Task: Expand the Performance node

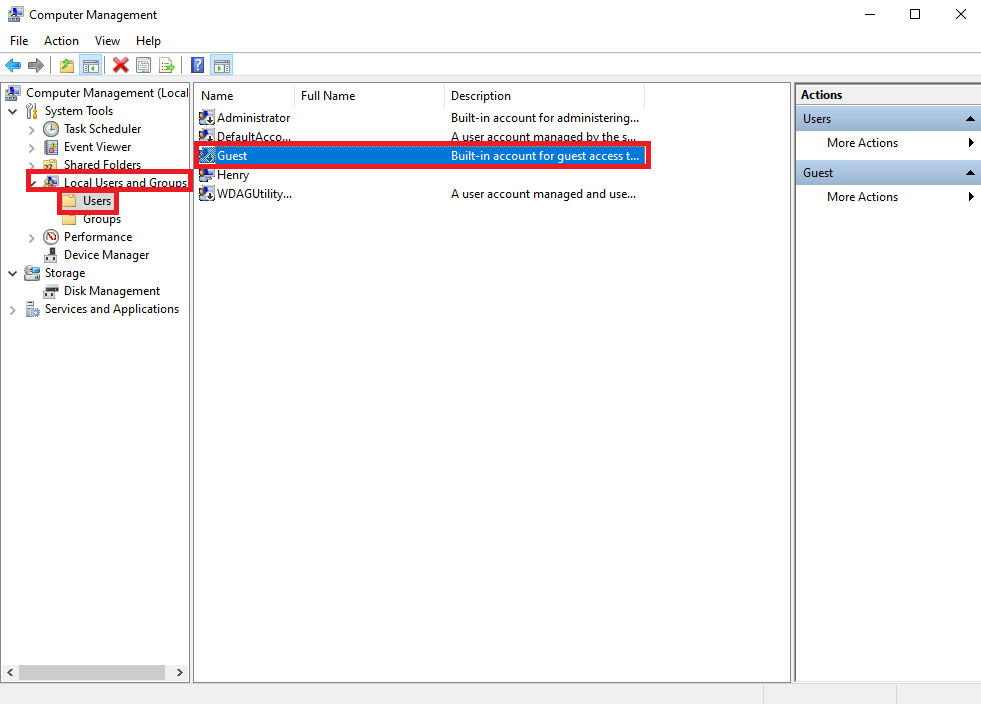Action: [31, 238]
